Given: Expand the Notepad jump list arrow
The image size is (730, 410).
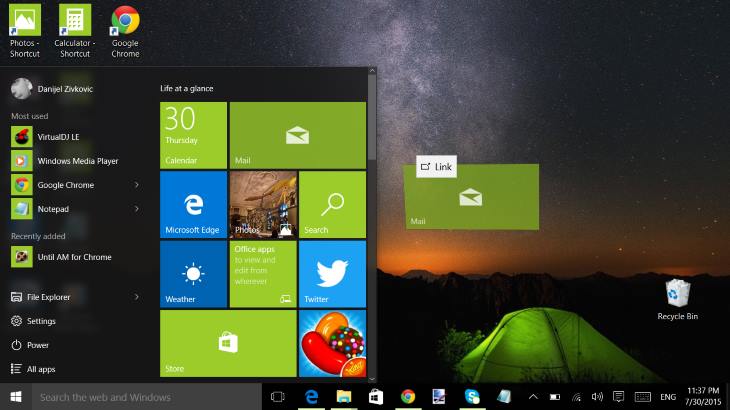Looking at the screenshot, I should point(136,209).
